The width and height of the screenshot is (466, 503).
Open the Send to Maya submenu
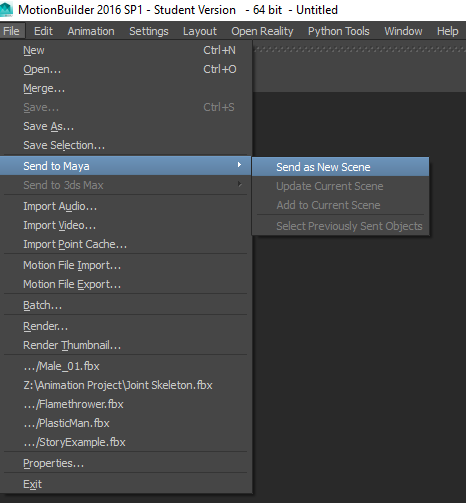[x=125, y=166]
